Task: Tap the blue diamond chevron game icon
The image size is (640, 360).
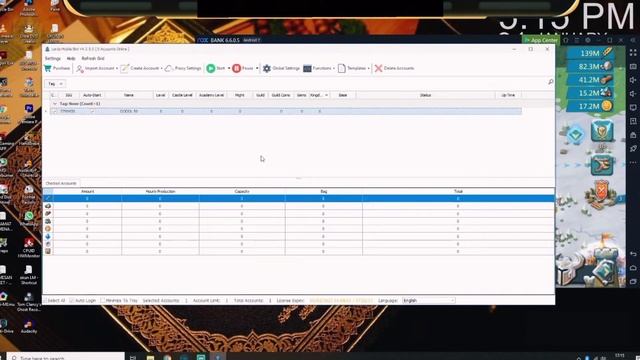Action: (x=576, y=134)
